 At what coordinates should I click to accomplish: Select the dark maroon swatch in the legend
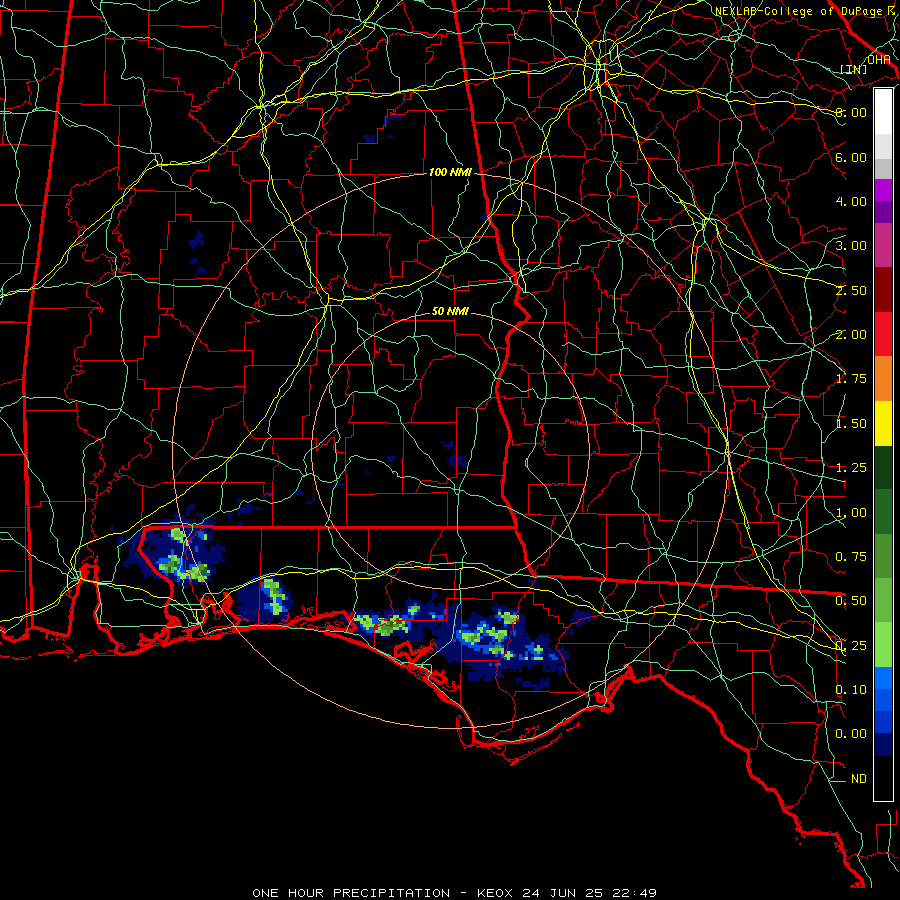point(883,290)
